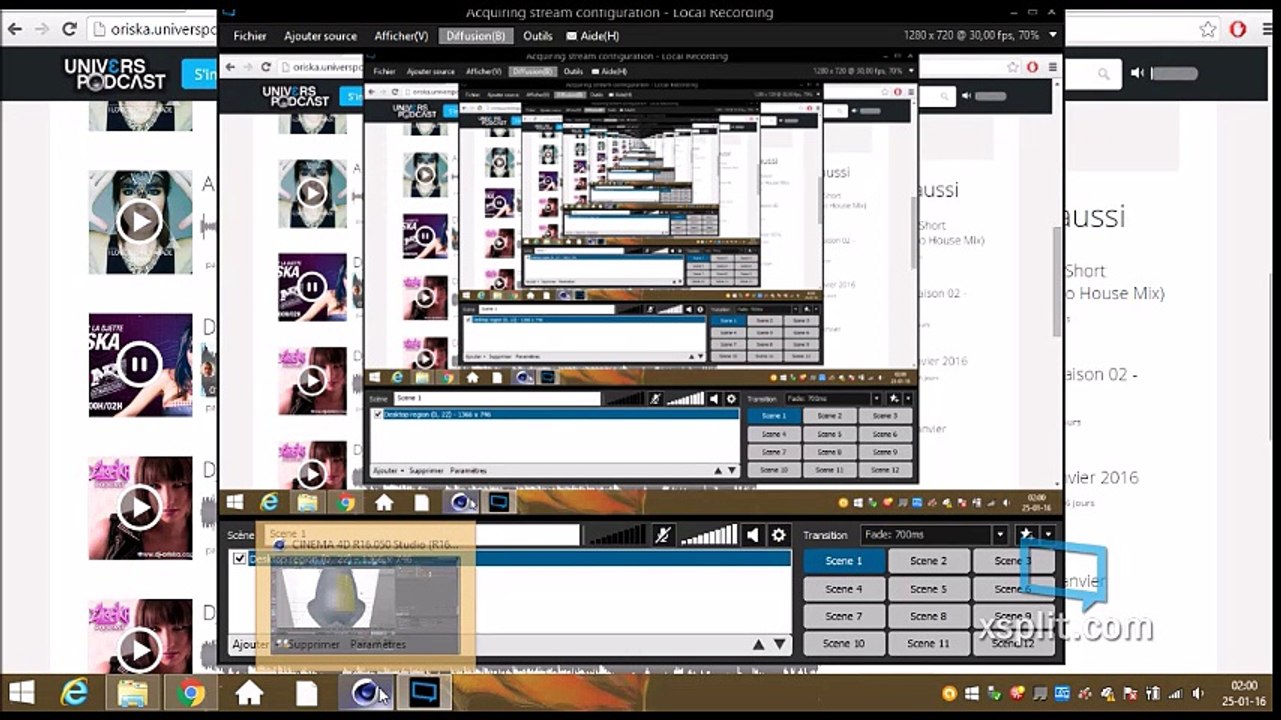Screen dimensions: 1281x720
Task: Open the Ajouter source menu in outermost XSplit
Action: point(320,36)
